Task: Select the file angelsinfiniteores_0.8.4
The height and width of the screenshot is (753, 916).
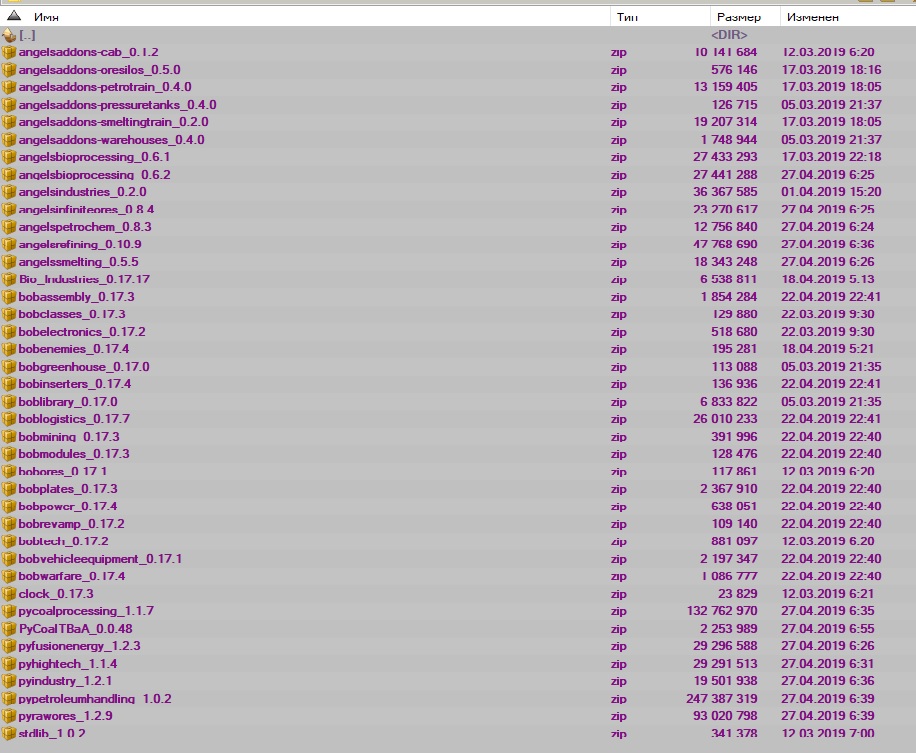Action: pos(86,210)
